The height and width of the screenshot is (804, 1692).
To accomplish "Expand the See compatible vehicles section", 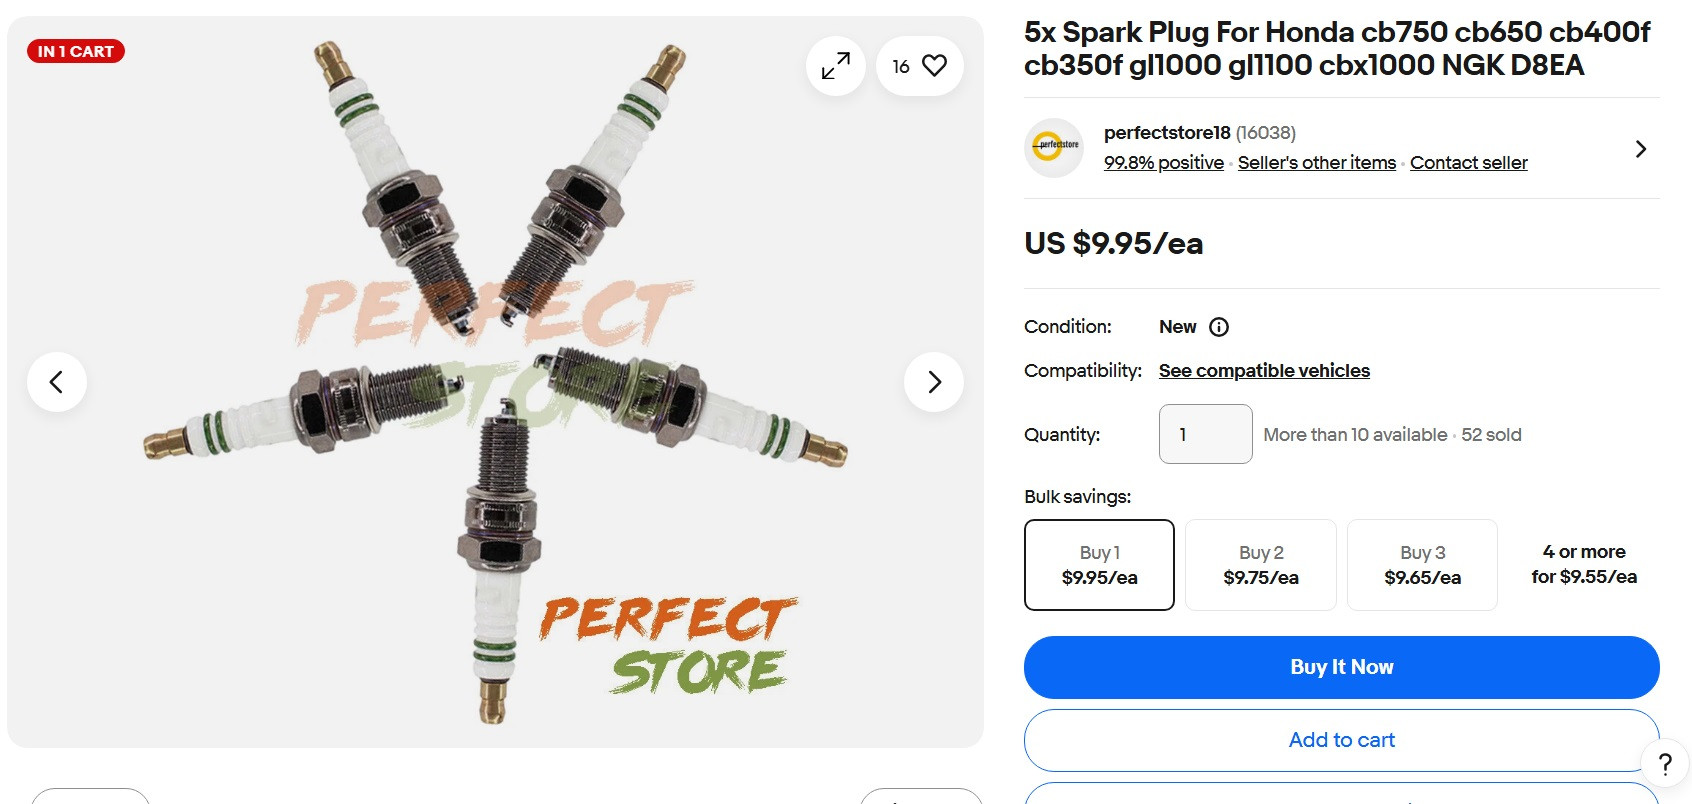I will pos(1264,370).
